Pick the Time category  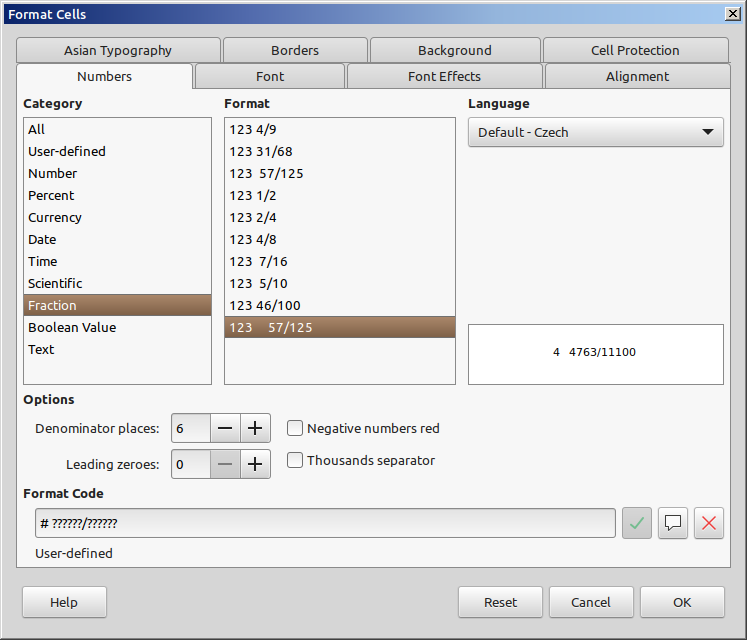pos(117,261)
